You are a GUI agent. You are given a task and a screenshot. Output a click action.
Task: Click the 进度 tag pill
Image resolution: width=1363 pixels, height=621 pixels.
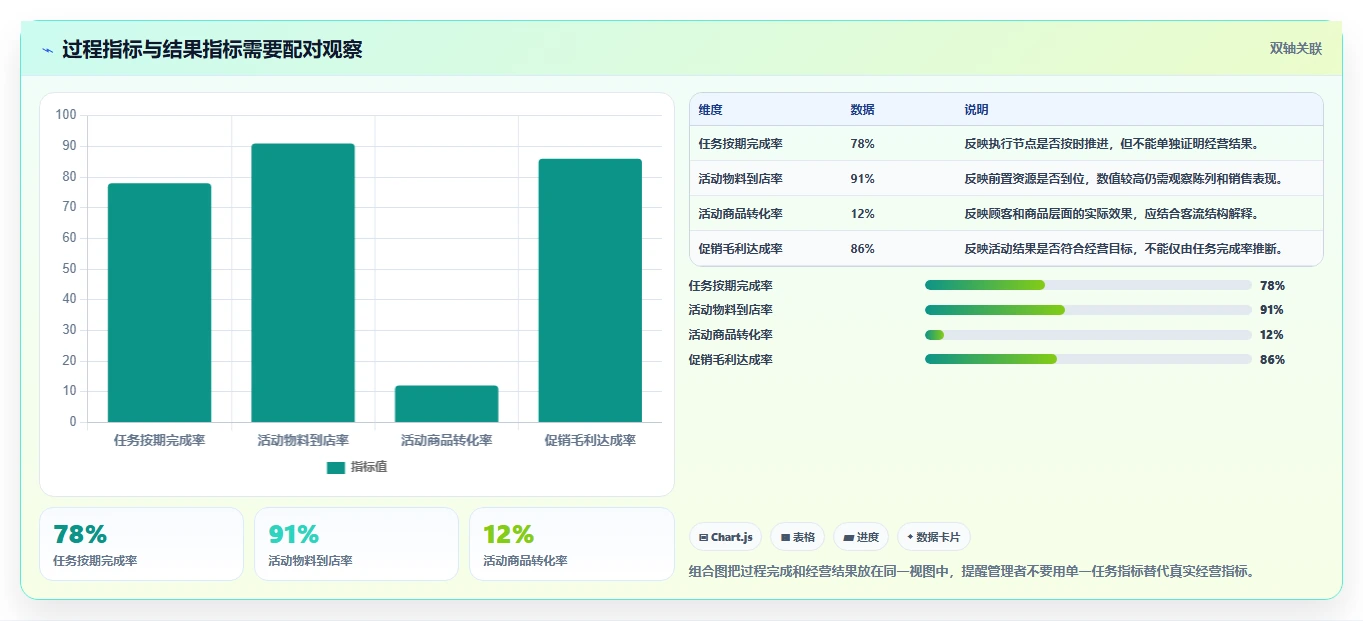pos(861,537)
